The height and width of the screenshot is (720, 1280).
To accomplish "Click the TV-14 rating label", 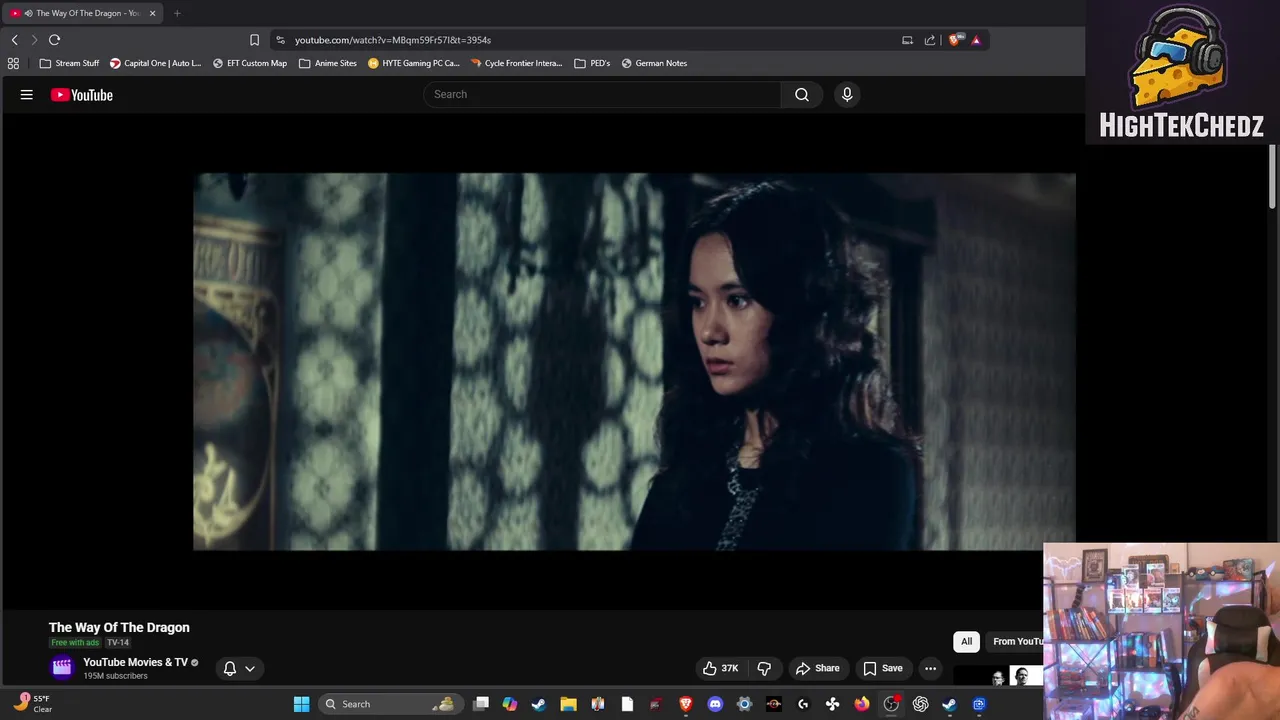I will (x=118, y=642).
